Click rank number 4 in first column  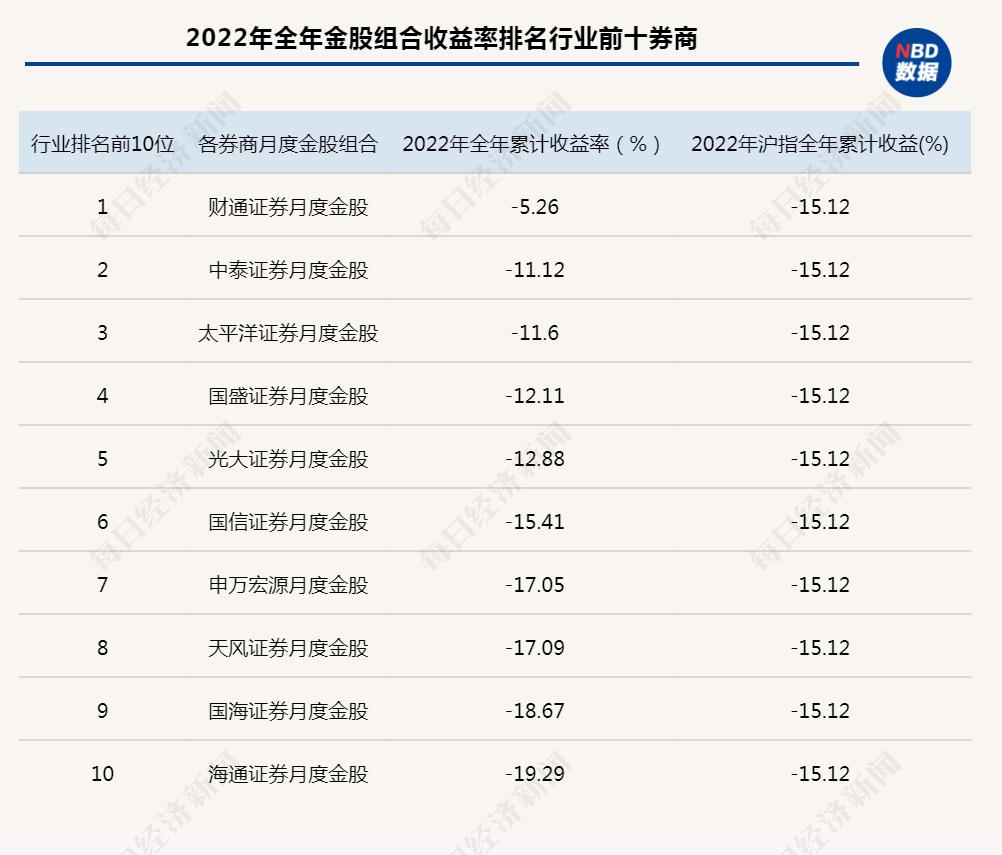pos(102,396)
